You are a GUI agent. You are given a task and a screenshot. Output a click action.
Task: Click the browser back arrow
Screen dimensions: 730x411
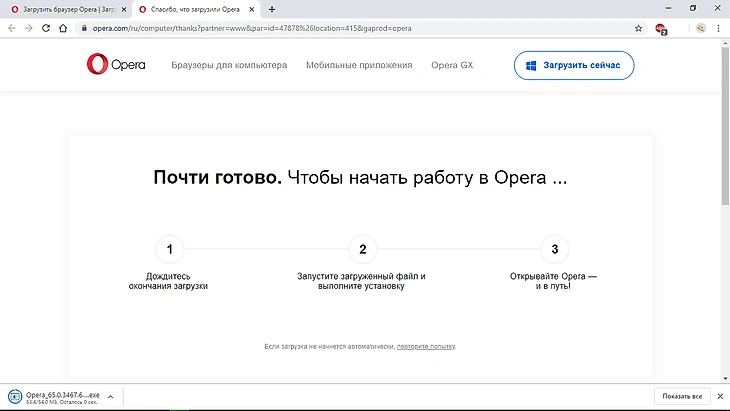[x=12, y=28]
